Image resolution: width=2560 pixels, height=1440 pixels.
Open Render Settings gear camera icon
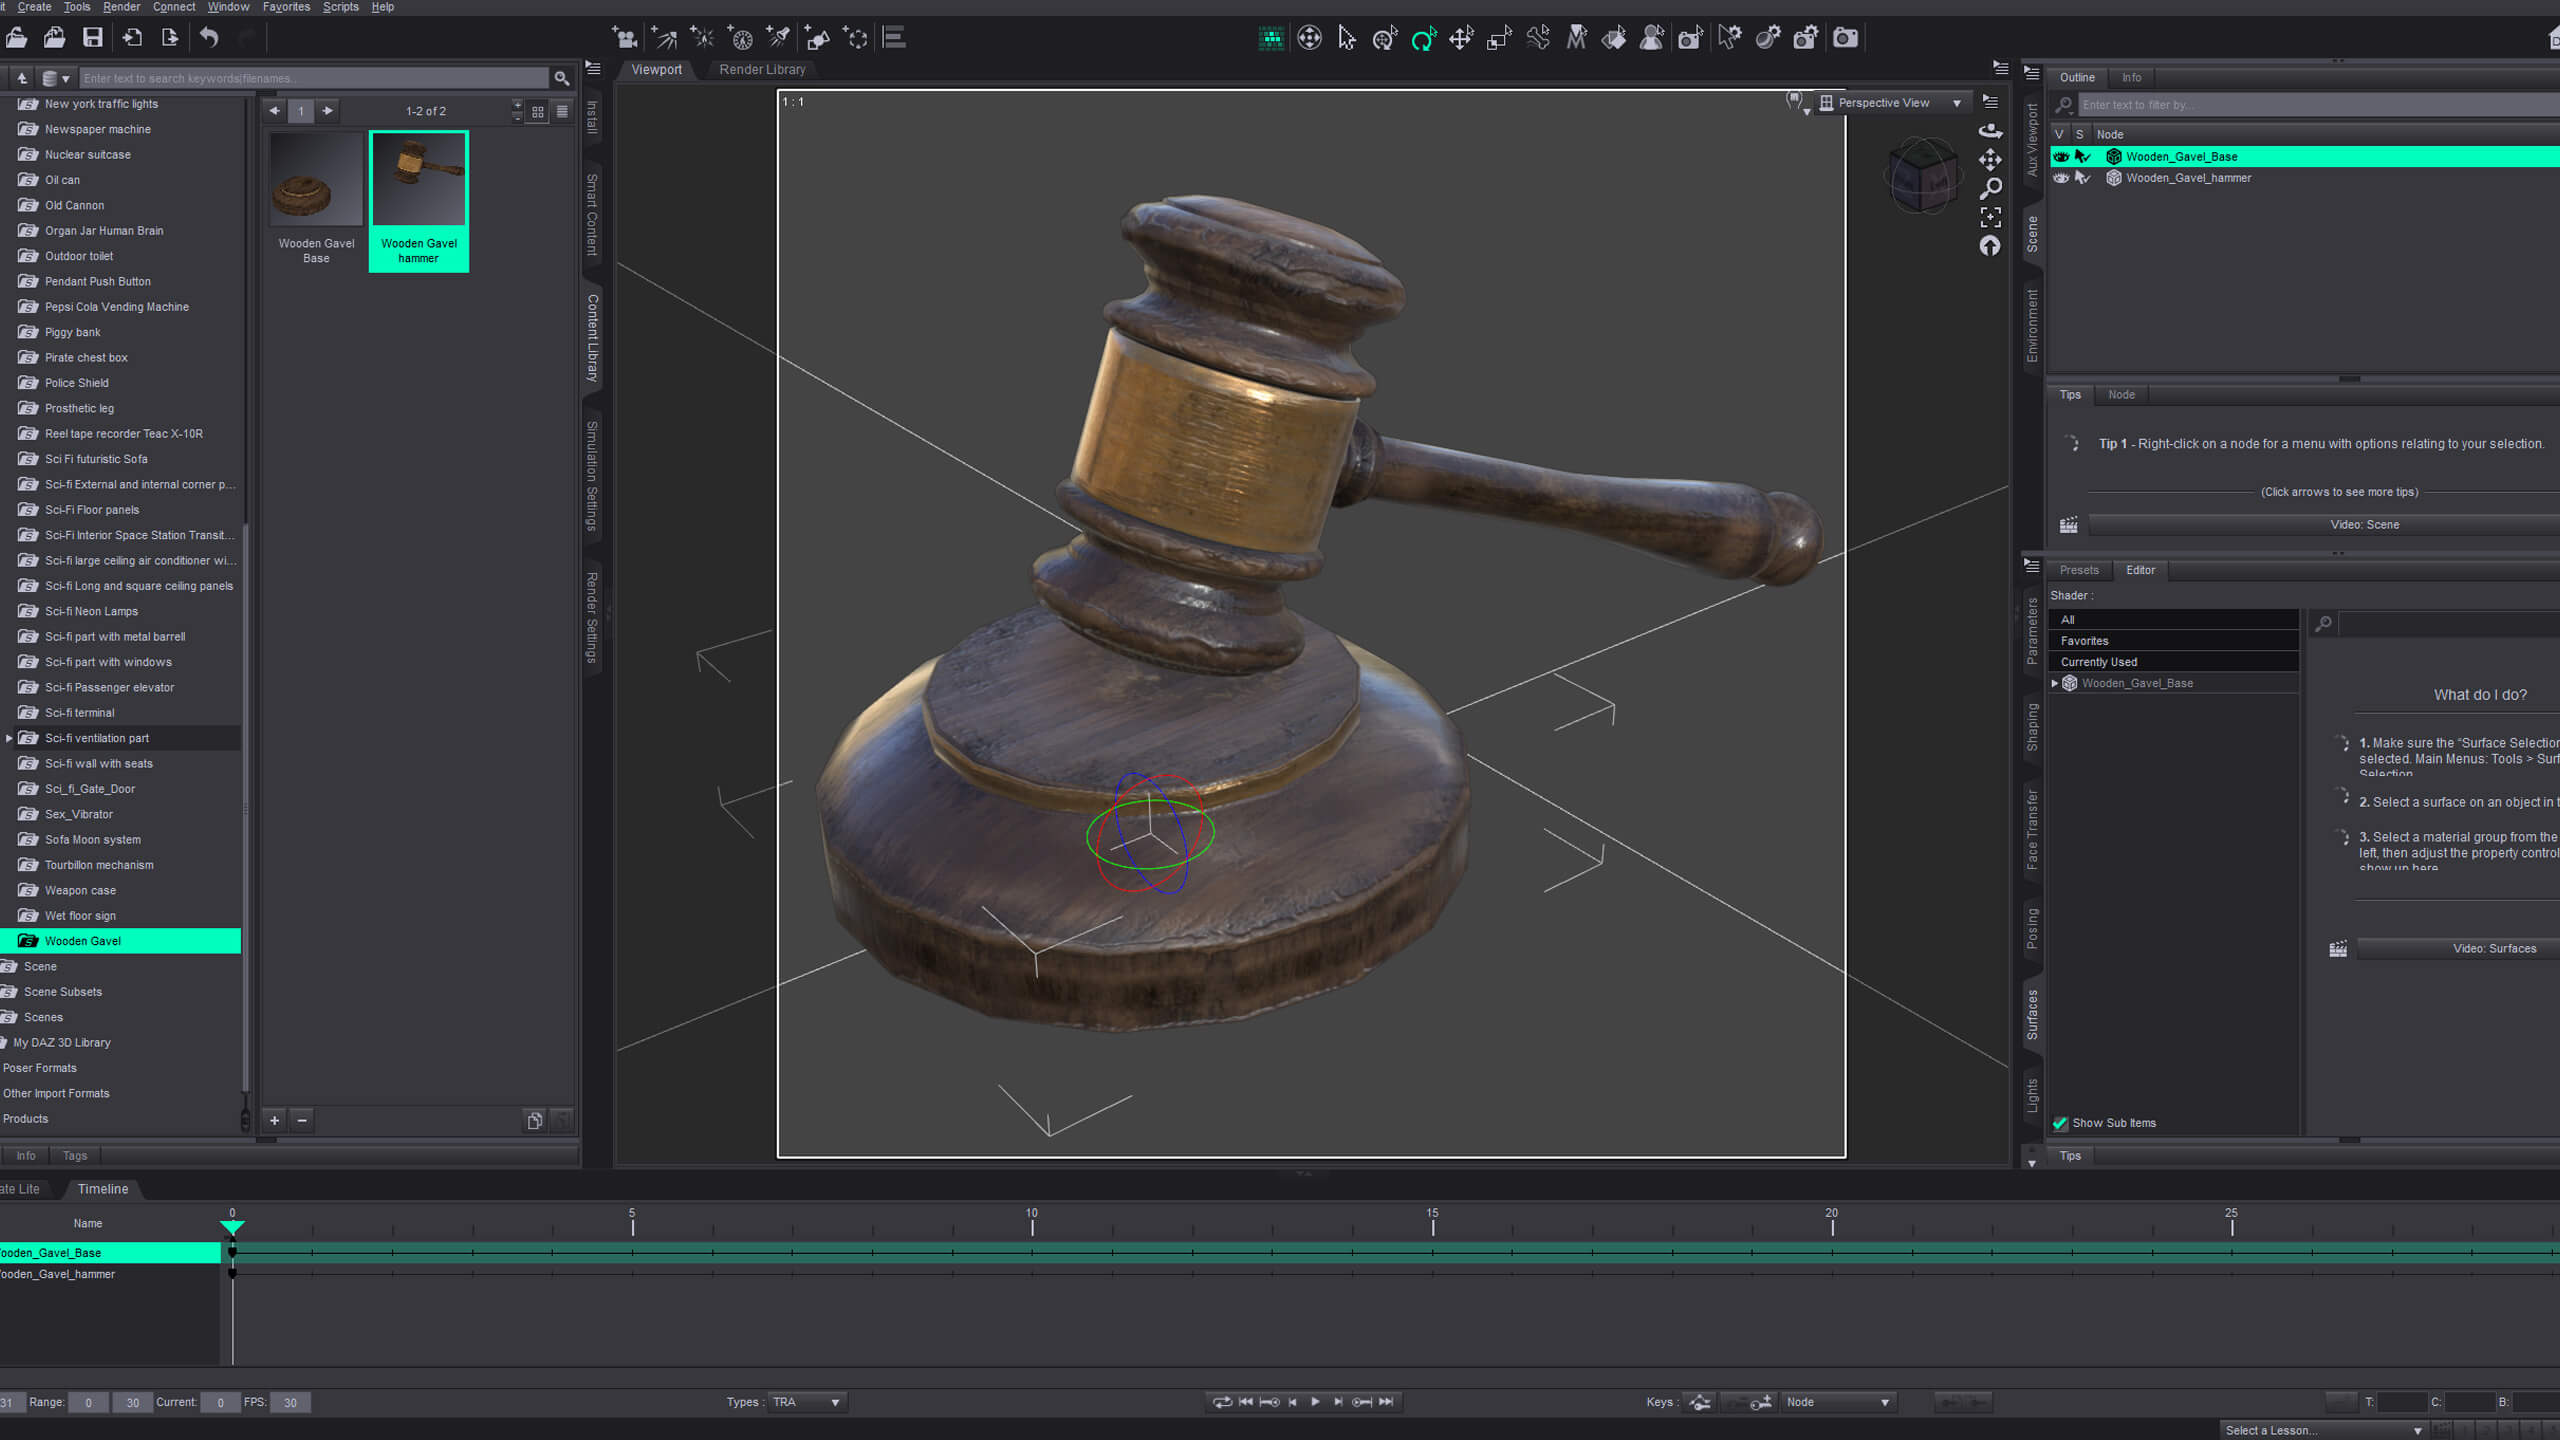(x=1806, y=38)
